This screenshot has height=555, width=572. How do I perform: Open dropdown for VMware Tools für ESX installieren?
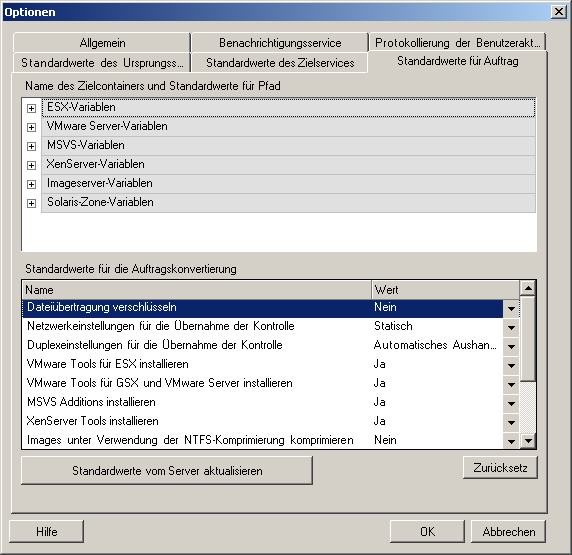click(511, 365)
